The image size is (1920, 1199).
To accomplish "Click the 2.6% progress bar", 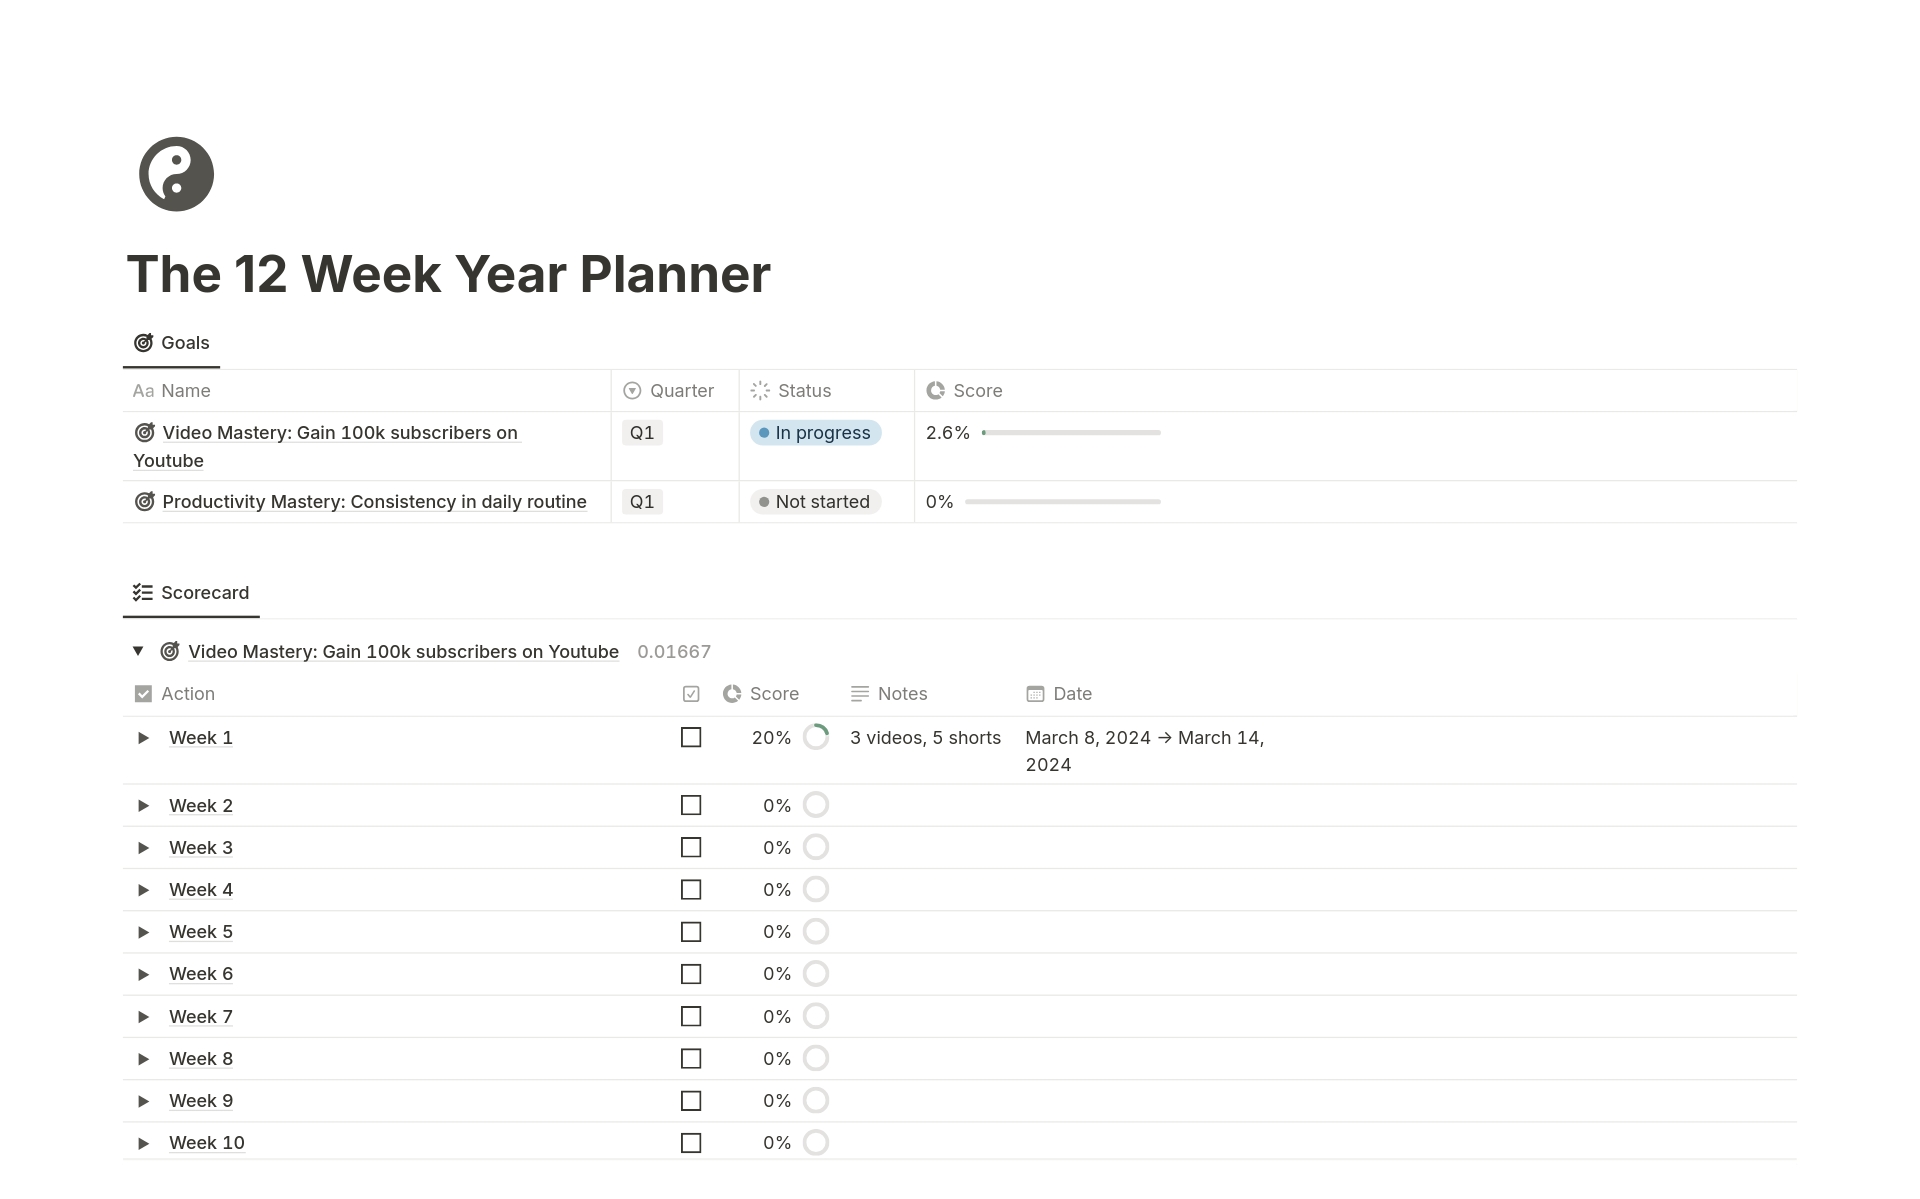I will point(1070,433).
